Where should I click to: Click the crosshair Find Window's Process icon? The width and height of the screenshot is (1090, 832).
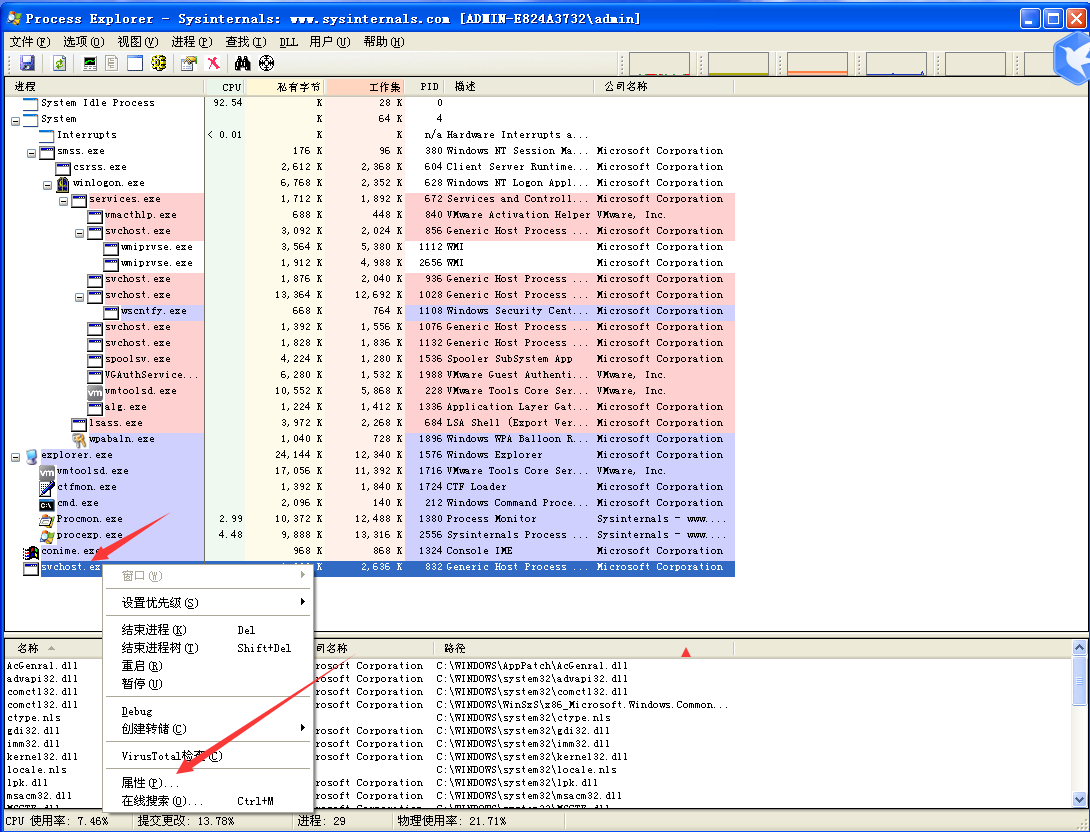tap(266, 63)
